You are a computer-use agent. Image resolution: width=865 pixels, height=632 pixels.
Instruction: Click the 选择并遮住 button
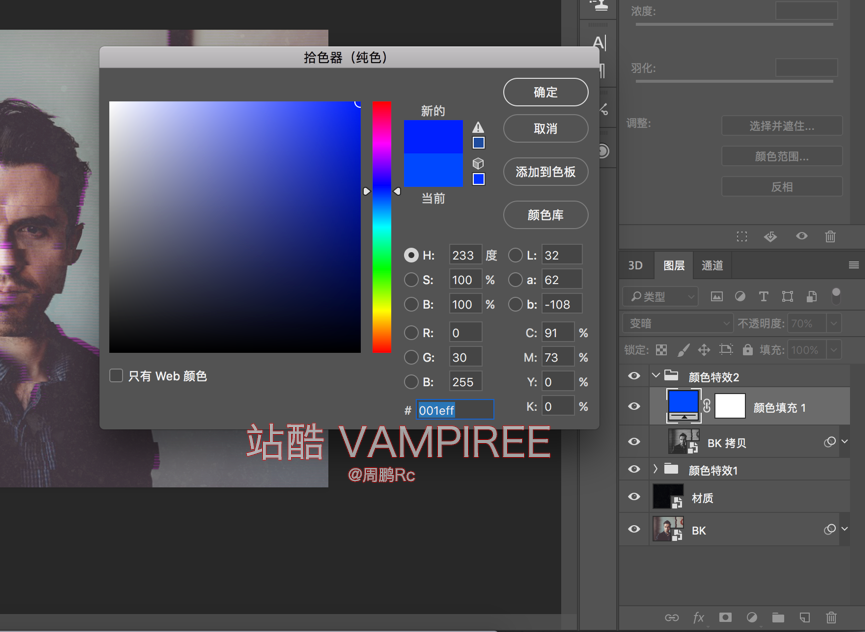click(x=782, y=126)
